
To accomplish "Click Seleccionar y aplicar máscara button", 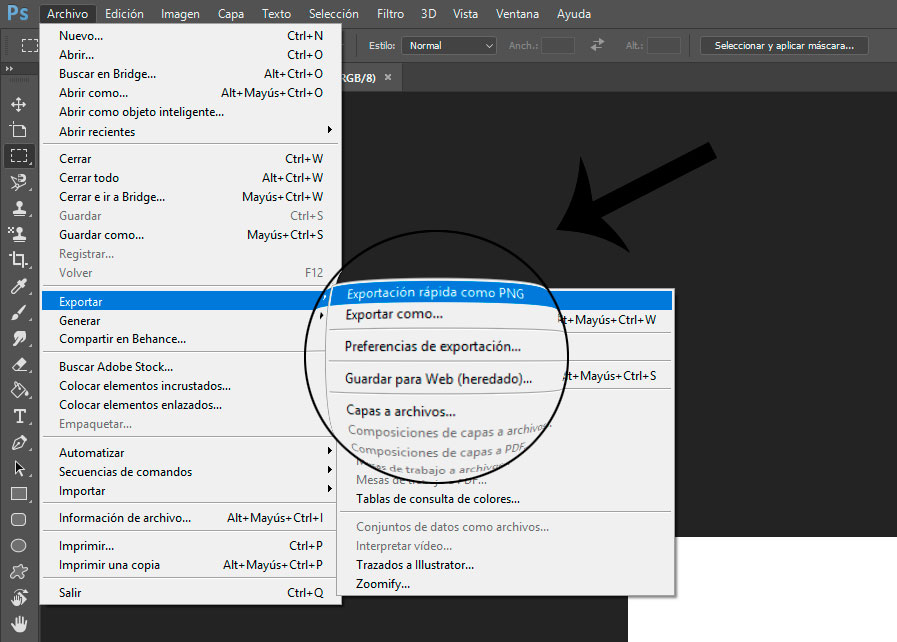I will 784,45.
